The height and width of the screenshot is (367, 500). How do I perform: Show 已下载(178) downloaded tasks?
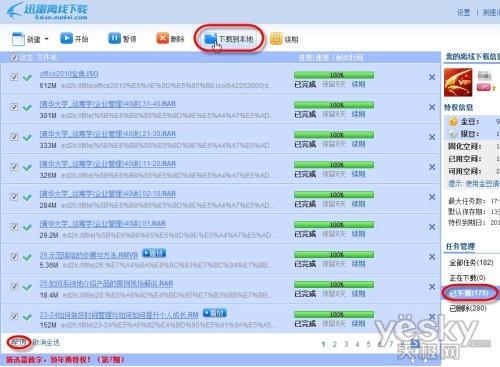point(469,293)
